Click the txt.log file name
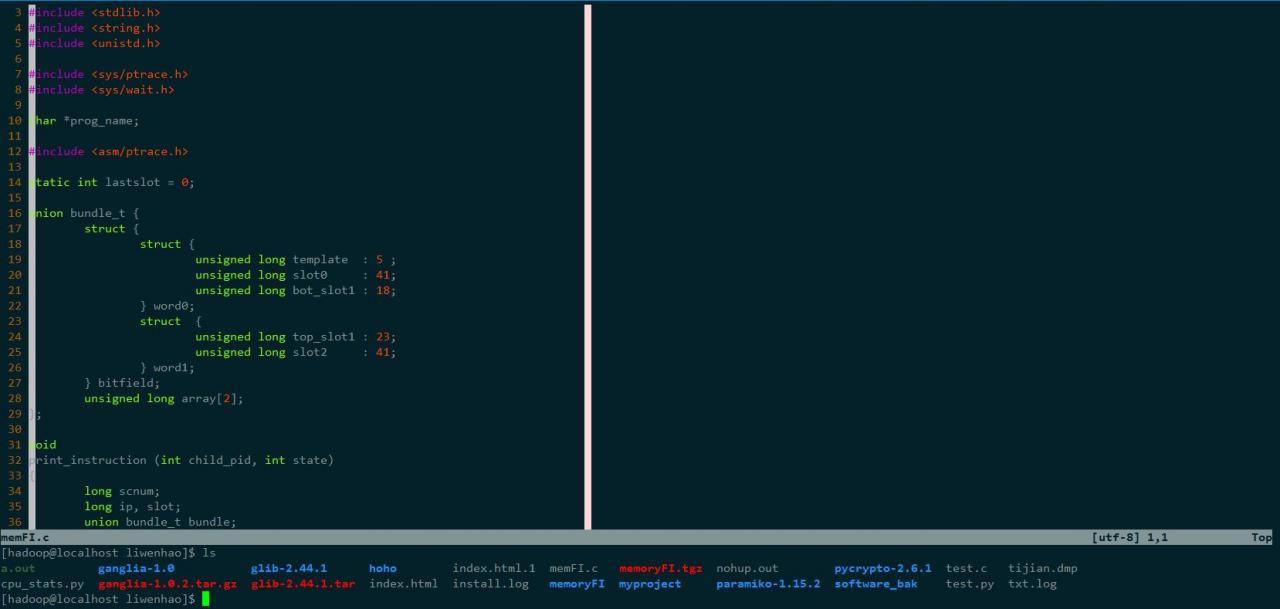The height and width of the screenshot is (609, 1280). pyautogui.click(x=1032, y=584)
